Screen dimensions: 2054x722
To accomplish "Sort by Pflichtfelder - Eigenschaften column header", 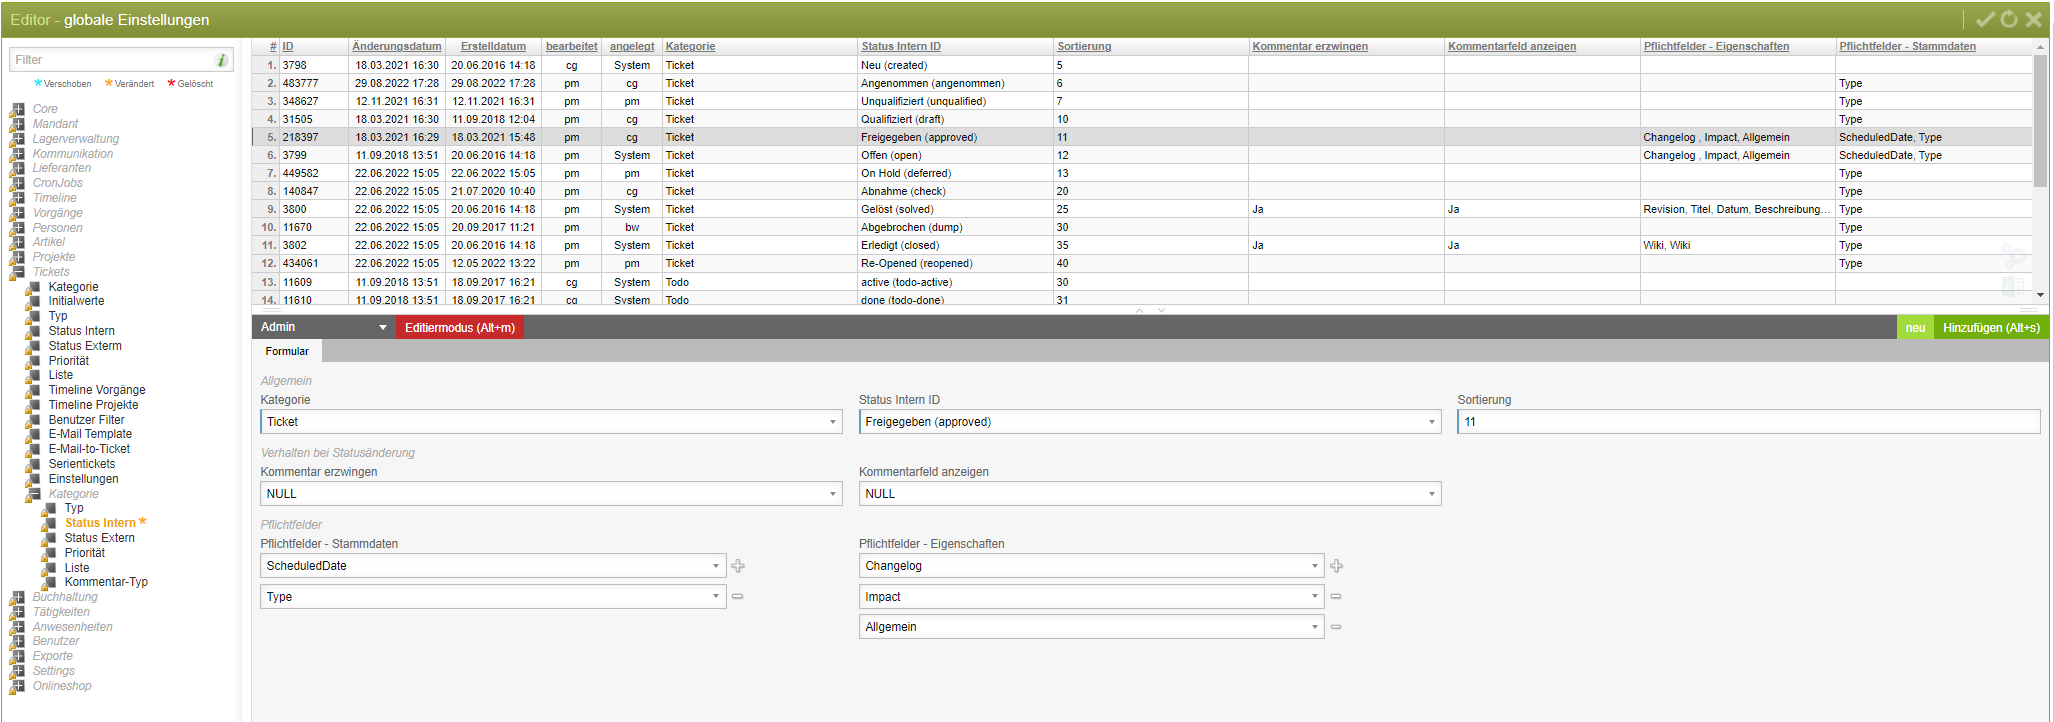I will click(x=1716, y=47).
